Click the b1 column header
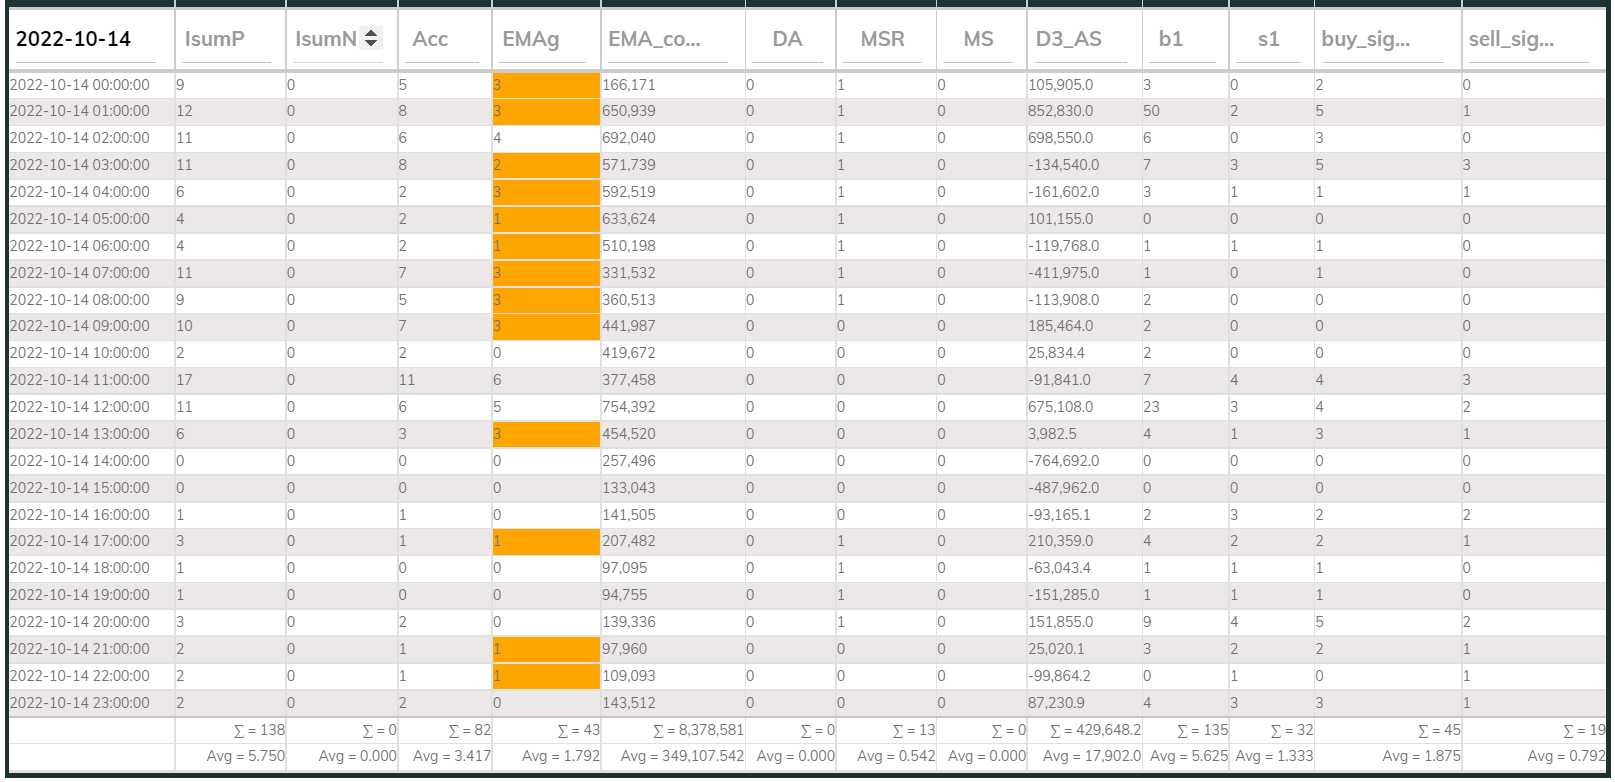Viewport: 1615px width, 782px height. pos(1170,39)
